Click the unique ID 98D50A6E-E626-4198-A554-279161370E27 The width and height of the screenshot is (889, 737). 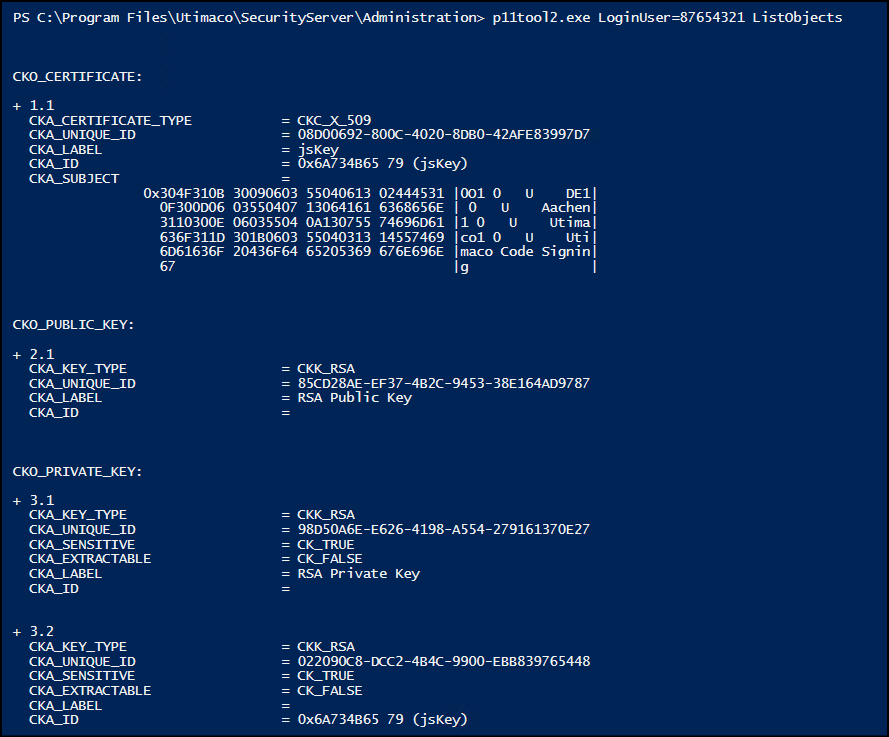tap(444, 530)
